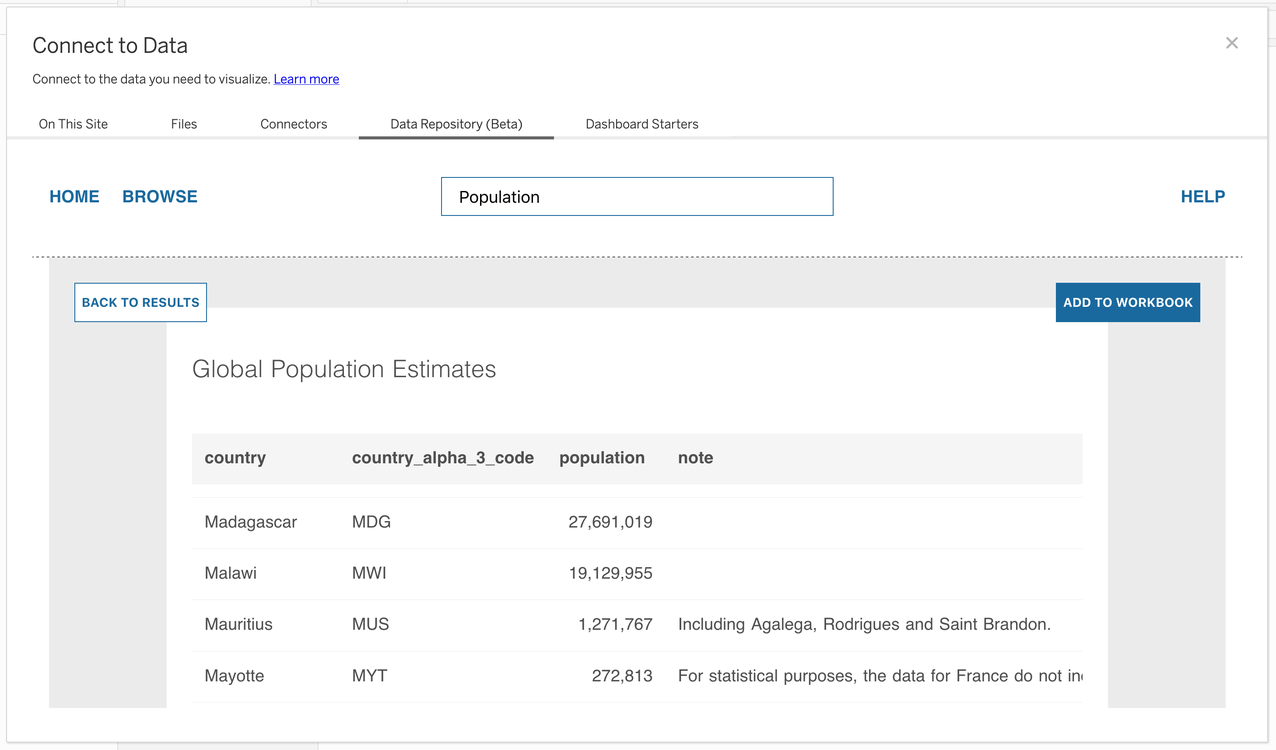This screenshot has width=1276, height=750.
Task: Open the Connectors tab
Action: click(294, 124)
